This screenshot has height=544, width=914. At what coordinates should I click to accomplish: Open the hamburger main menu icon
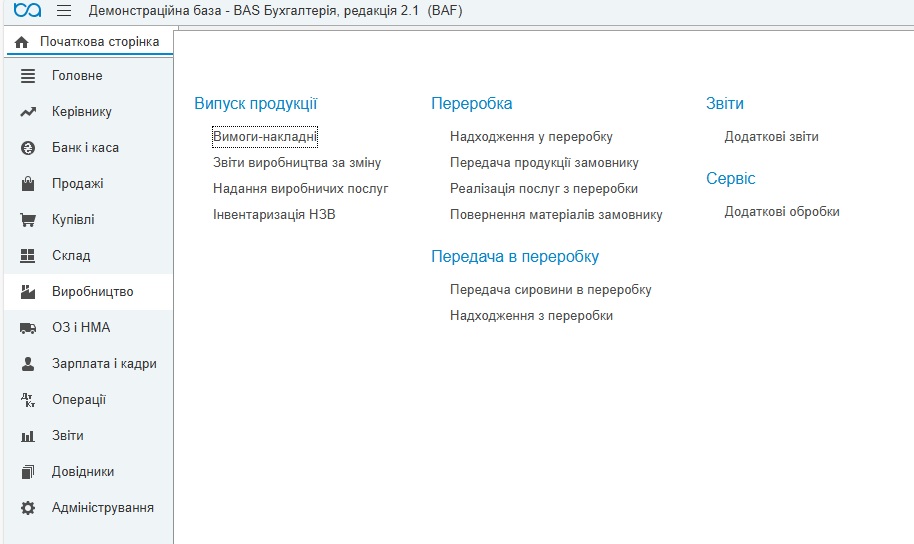pyautogui.click(x=64, y=11)
